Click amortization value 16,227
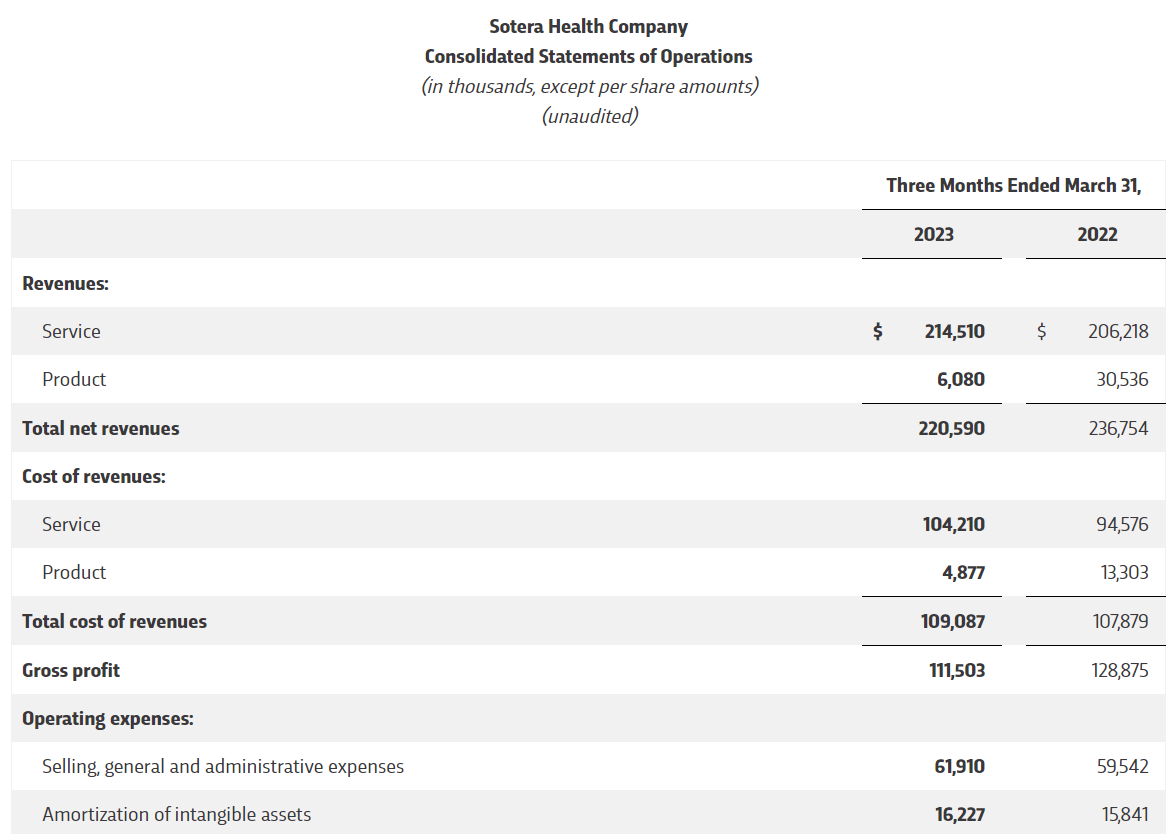 click(x=959, y=815)
